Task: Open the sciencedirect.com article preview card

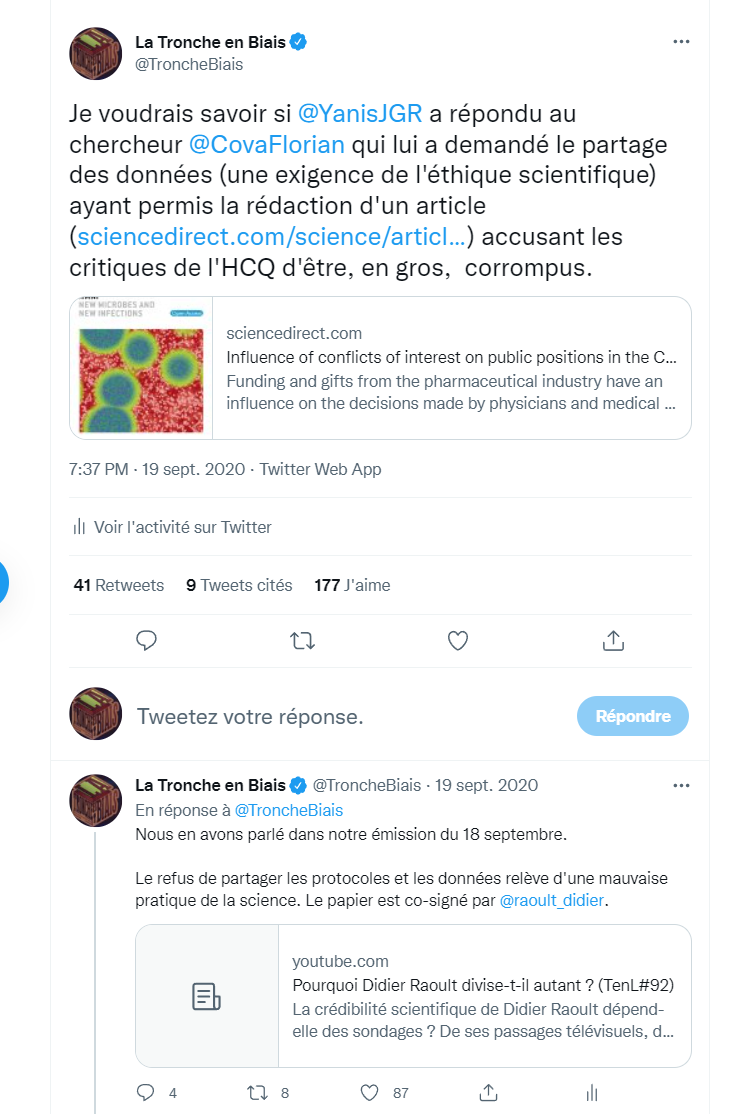Action: [380, 368]
